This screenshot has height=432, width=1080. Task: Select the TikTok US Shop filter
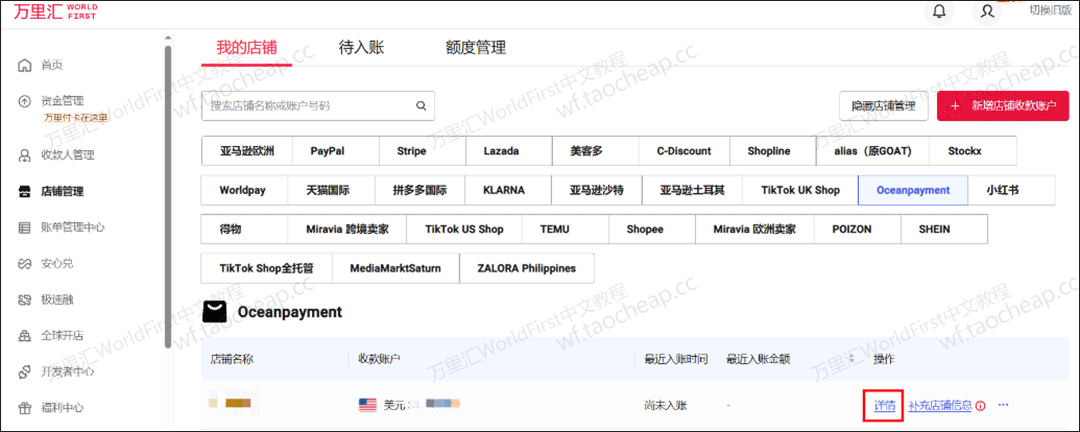(x=464, y=229)
